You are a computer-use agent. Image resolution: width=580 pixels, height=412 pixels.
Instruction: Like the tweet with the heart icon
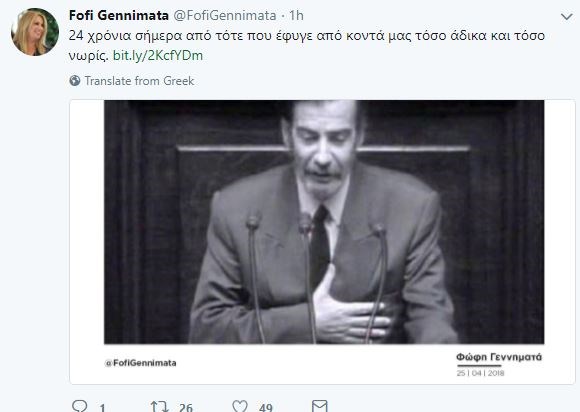tap(240, 406)
